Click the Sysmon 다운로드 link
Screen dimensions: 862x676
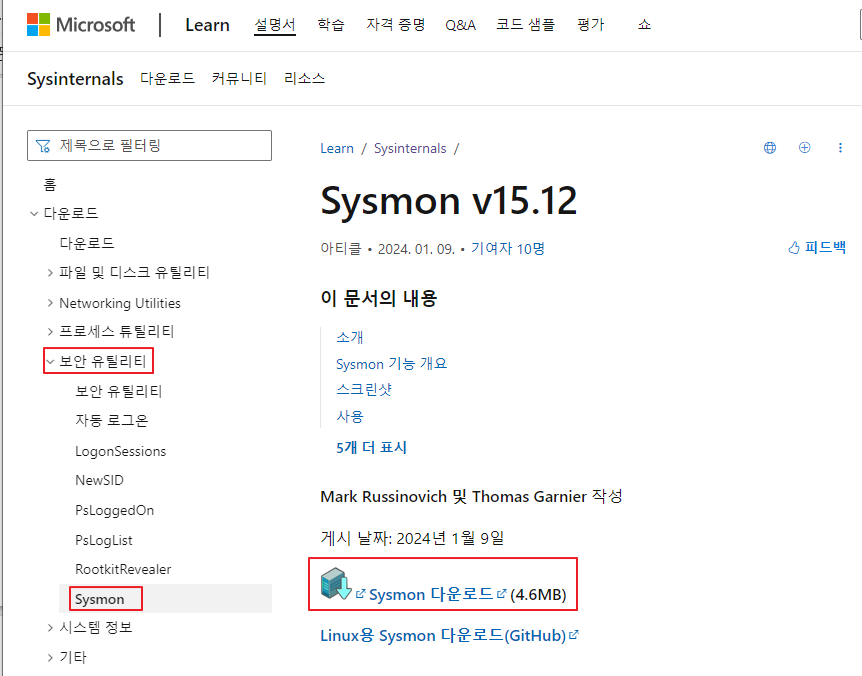[x=432, y=595]
